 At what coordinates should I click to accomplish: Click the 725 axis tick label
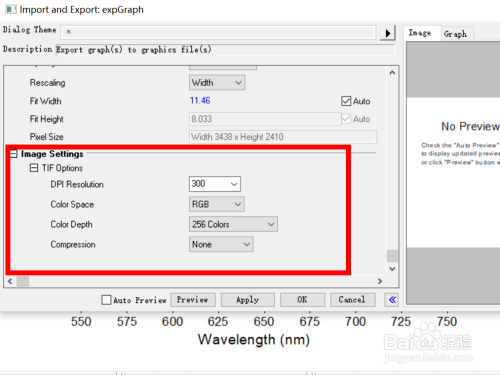(401, 322)
